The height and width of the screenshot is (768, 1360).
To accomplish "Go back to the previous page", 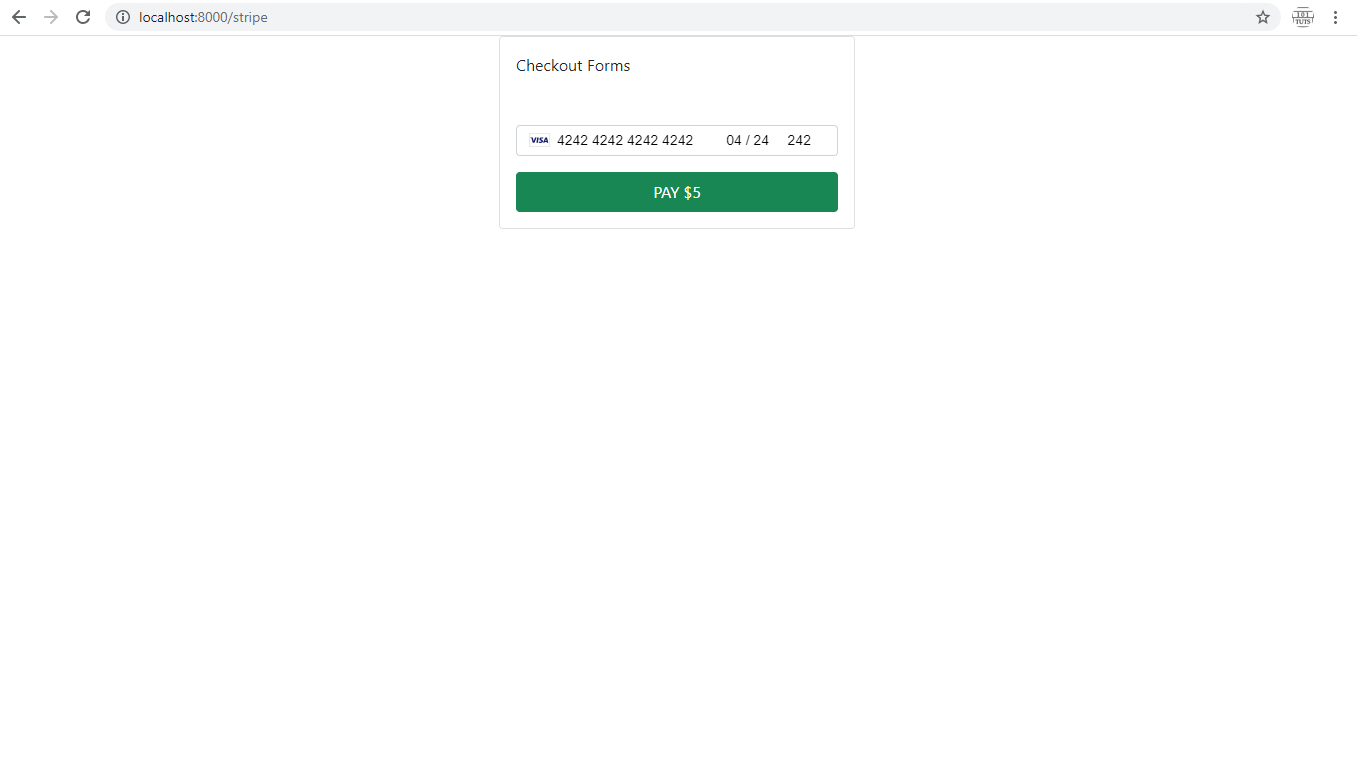I will (x=18, y=17).
